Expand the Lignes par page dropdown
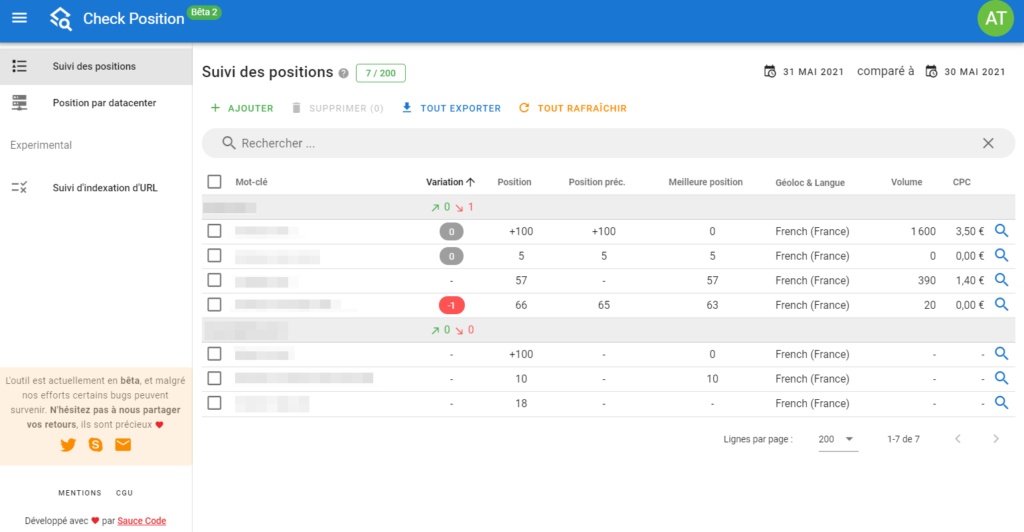Image resolution: width=1024 pixels, height=532 pixels. point(837,439)
